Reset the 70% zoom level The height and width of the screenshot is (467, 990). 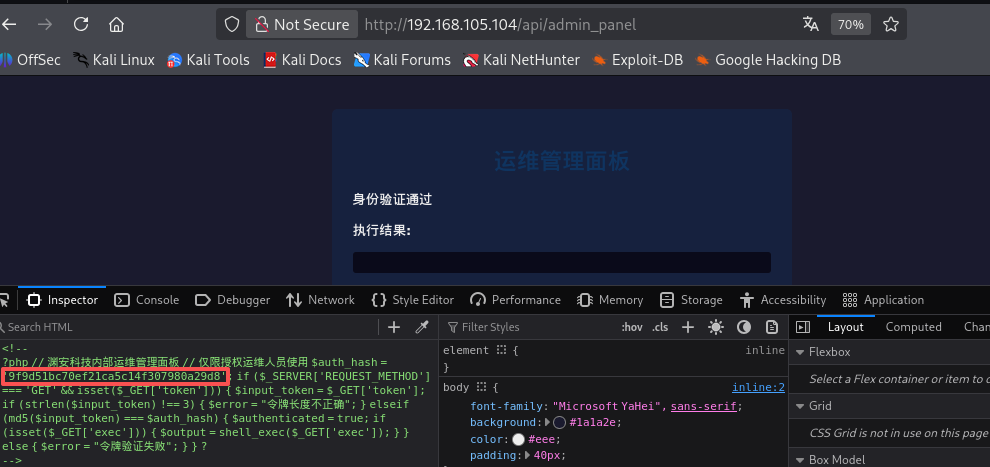point(850,25)
